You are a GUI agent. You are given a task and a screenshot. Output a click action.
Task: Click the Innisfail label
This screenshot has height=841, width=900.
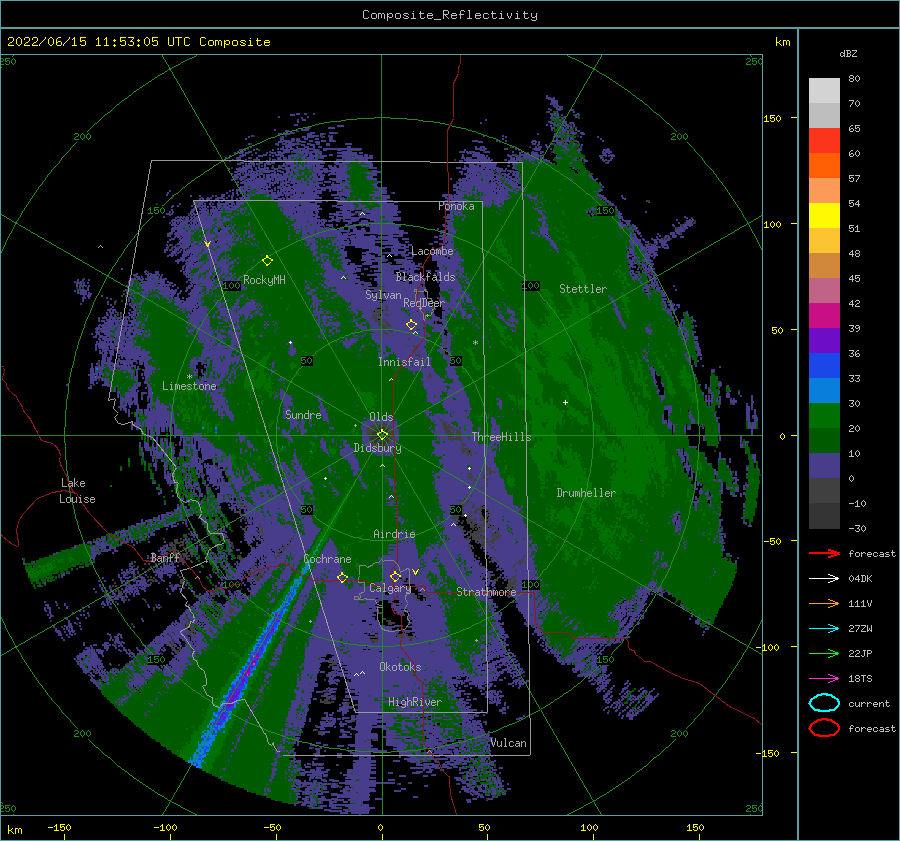tap(404, 362)
